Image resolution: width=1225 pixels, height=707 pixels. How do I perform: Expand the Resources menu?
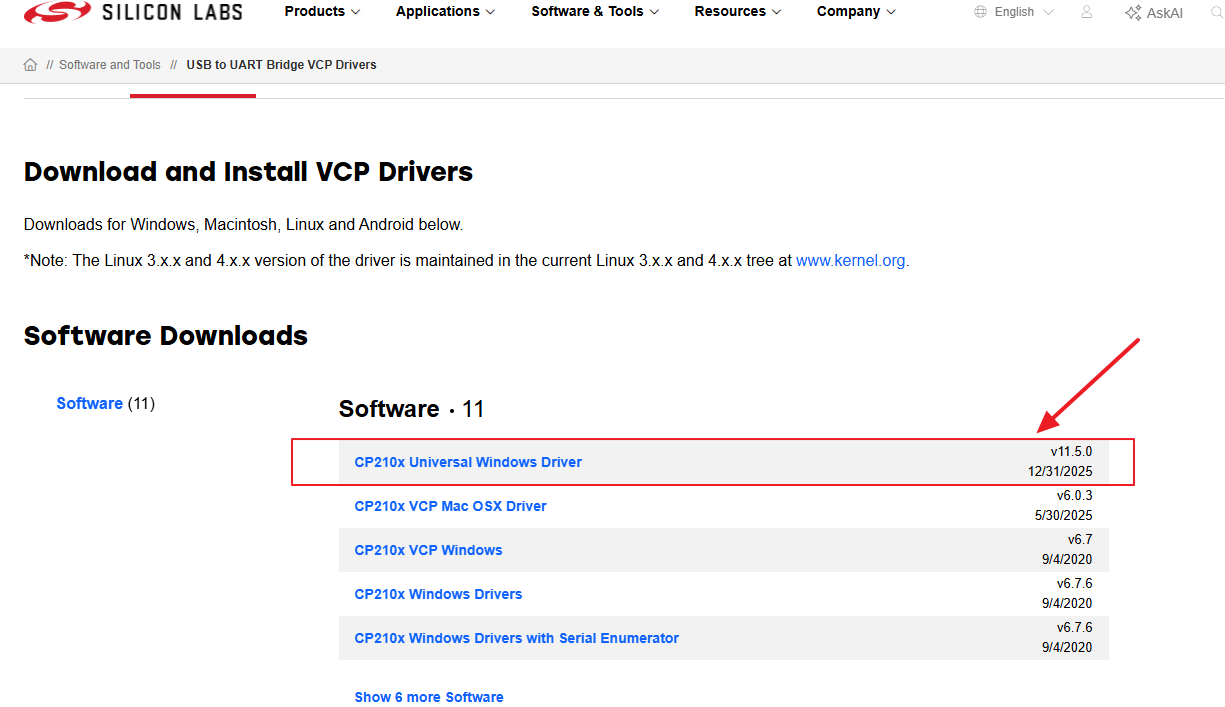[738, 12]
